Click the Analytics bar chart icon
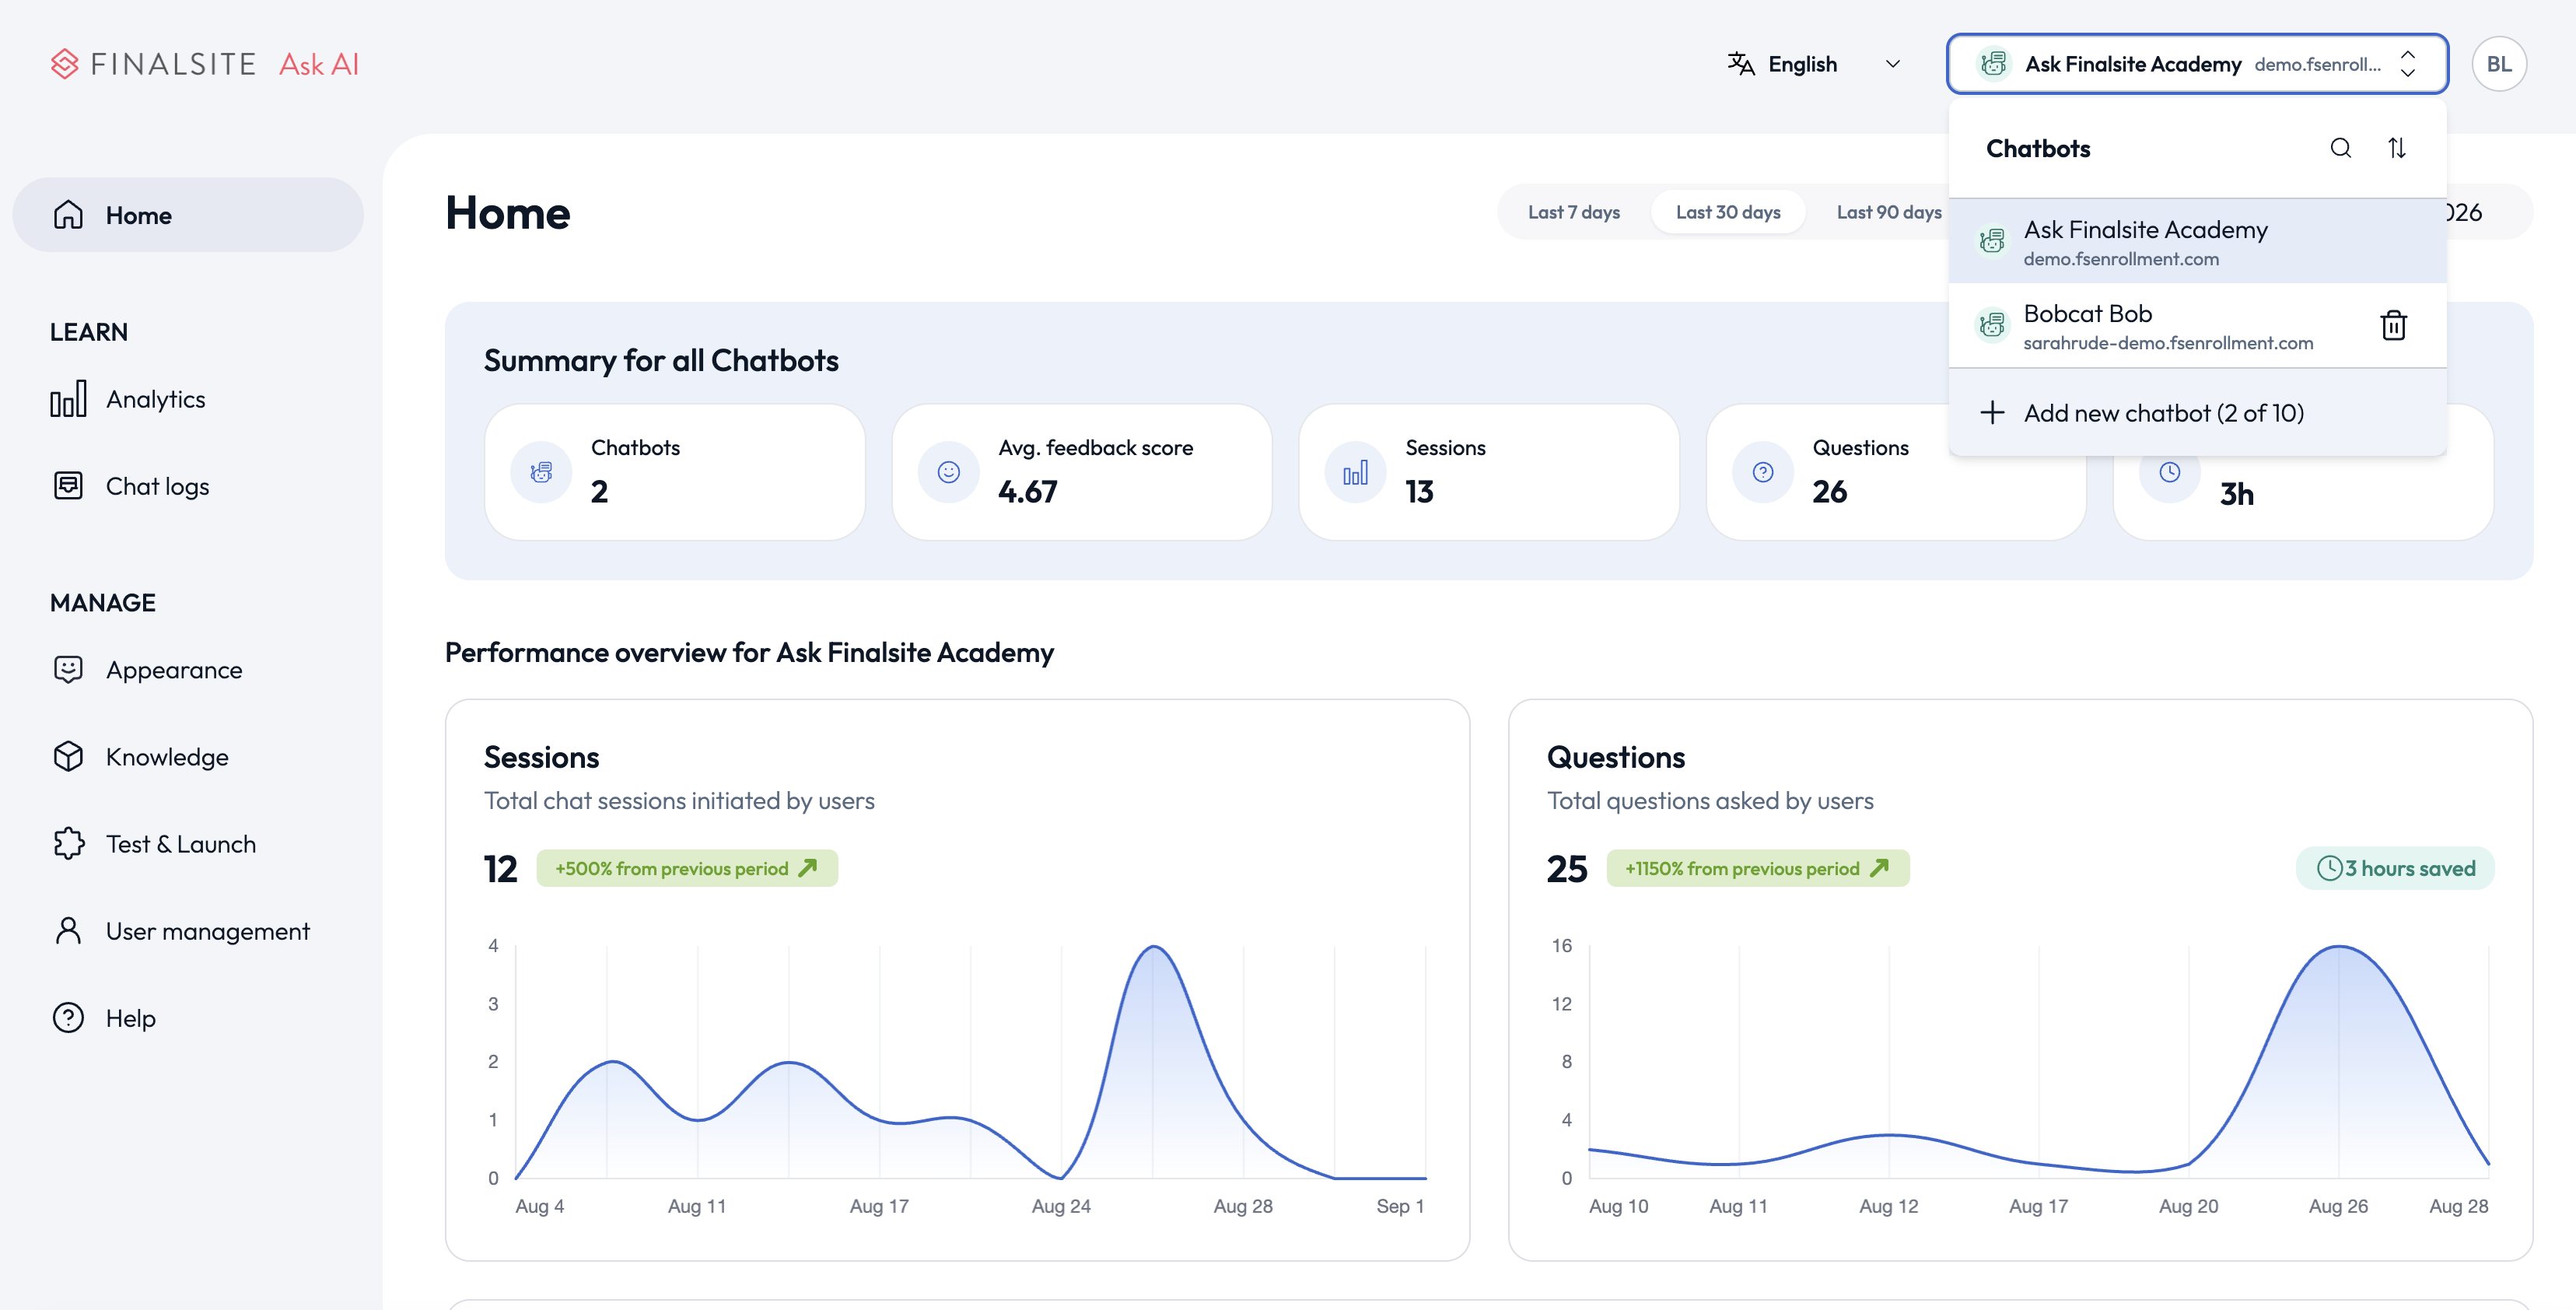The width and height of the screenshot is (2576, 1310). tap(68, 398)
